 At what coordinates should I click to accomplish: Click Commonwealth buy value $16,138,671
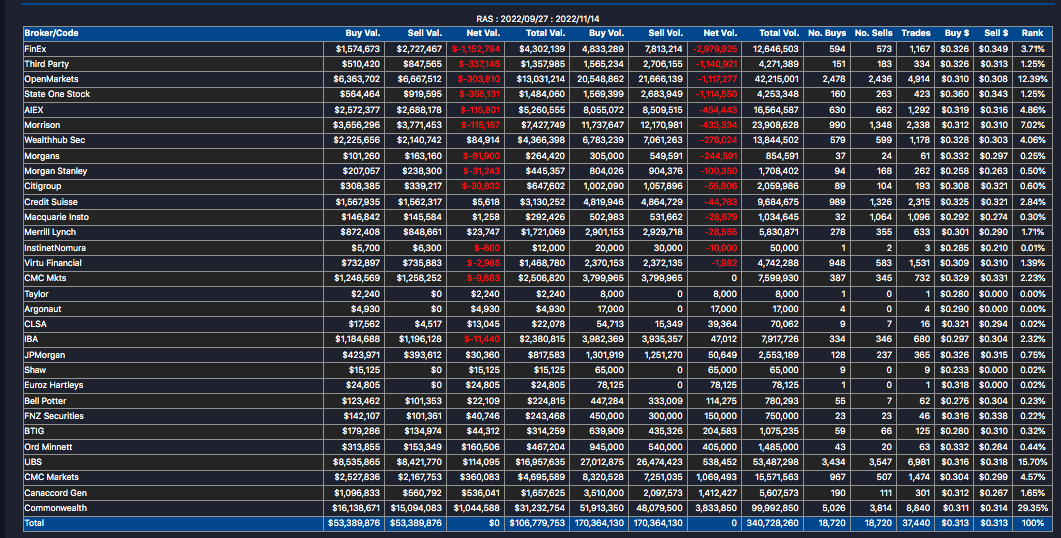point(356,508)
